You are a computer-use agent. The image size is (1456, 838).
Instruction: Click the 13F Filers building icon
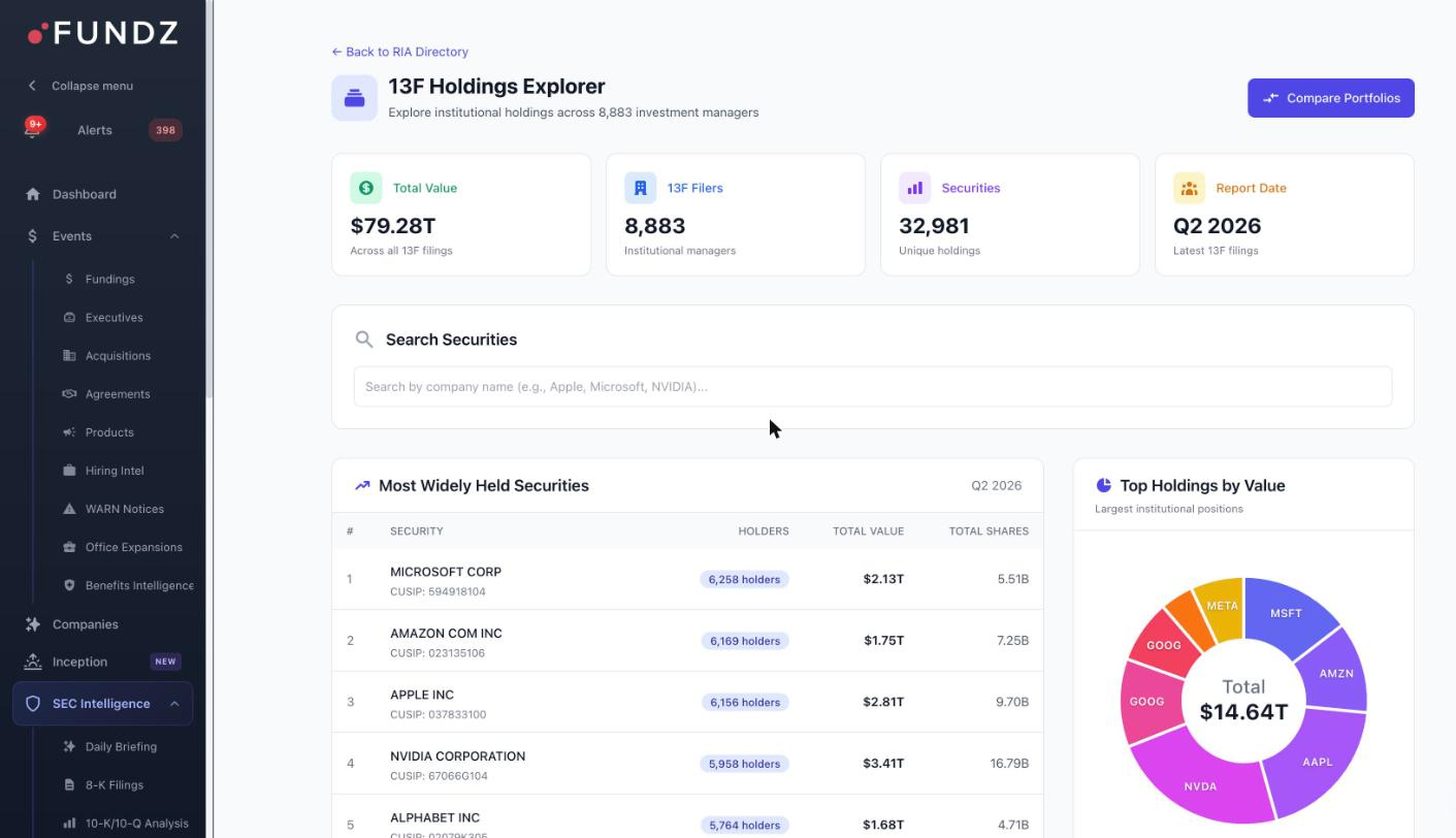640,188
